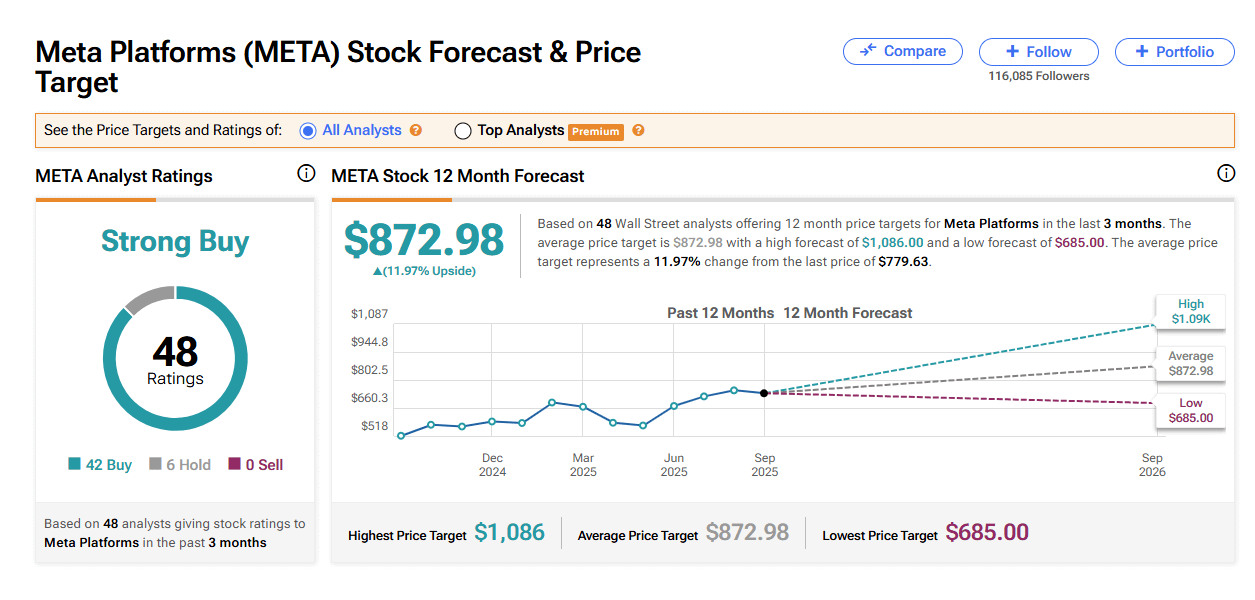Open the Compare stocks button
Image resolution: width=1255 pixels, height=600 pixels.
[x=902, y=52]
